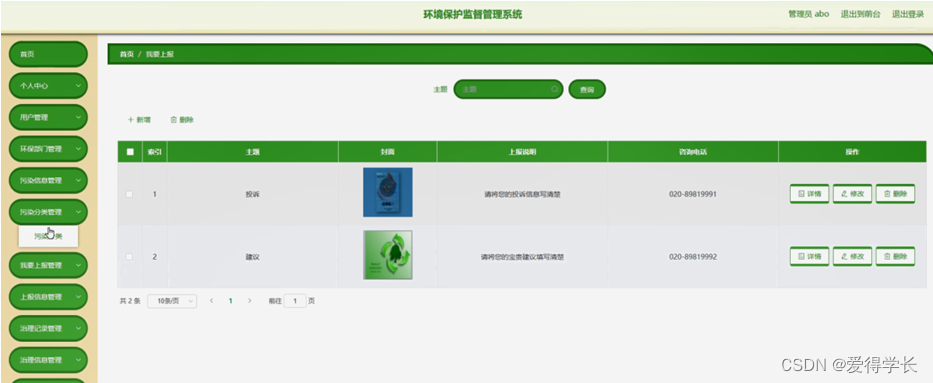Image resolution: width=933 pixels, height=383 pixels.
Task: Expand the 个人中心 menu chevron
Action: (x=79, y=86)
